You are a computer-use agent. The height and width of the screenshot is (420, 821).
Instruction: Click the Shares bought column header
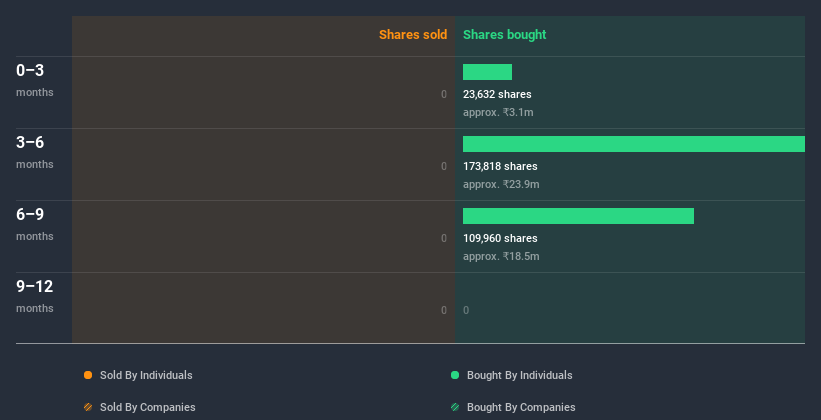pos(505,35)
